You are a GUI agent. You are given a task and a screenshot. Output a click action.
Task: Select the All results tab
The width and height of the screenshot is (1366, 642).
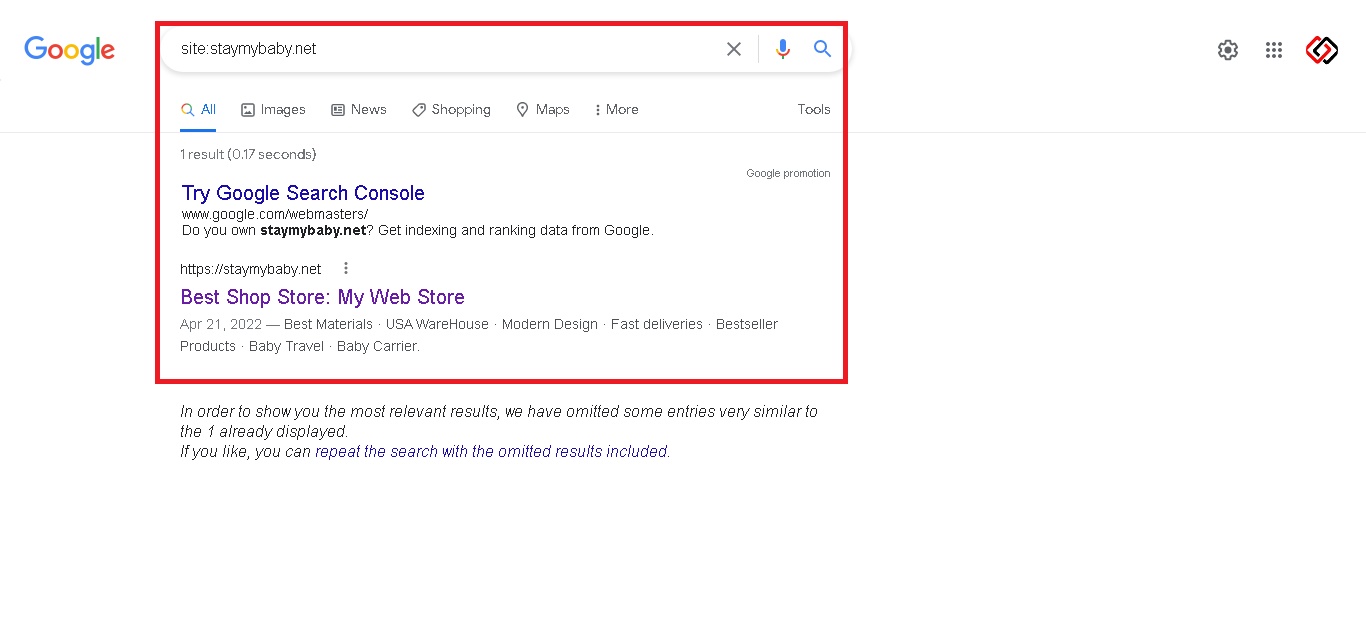coord(198,110)
